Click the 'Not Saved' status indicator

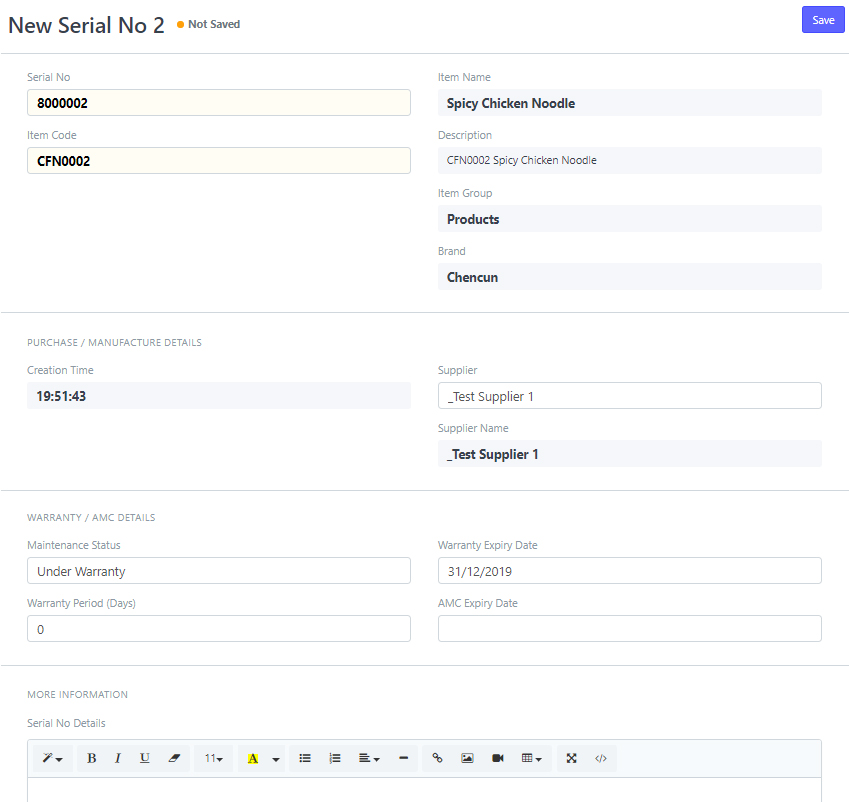pos(208,24)
